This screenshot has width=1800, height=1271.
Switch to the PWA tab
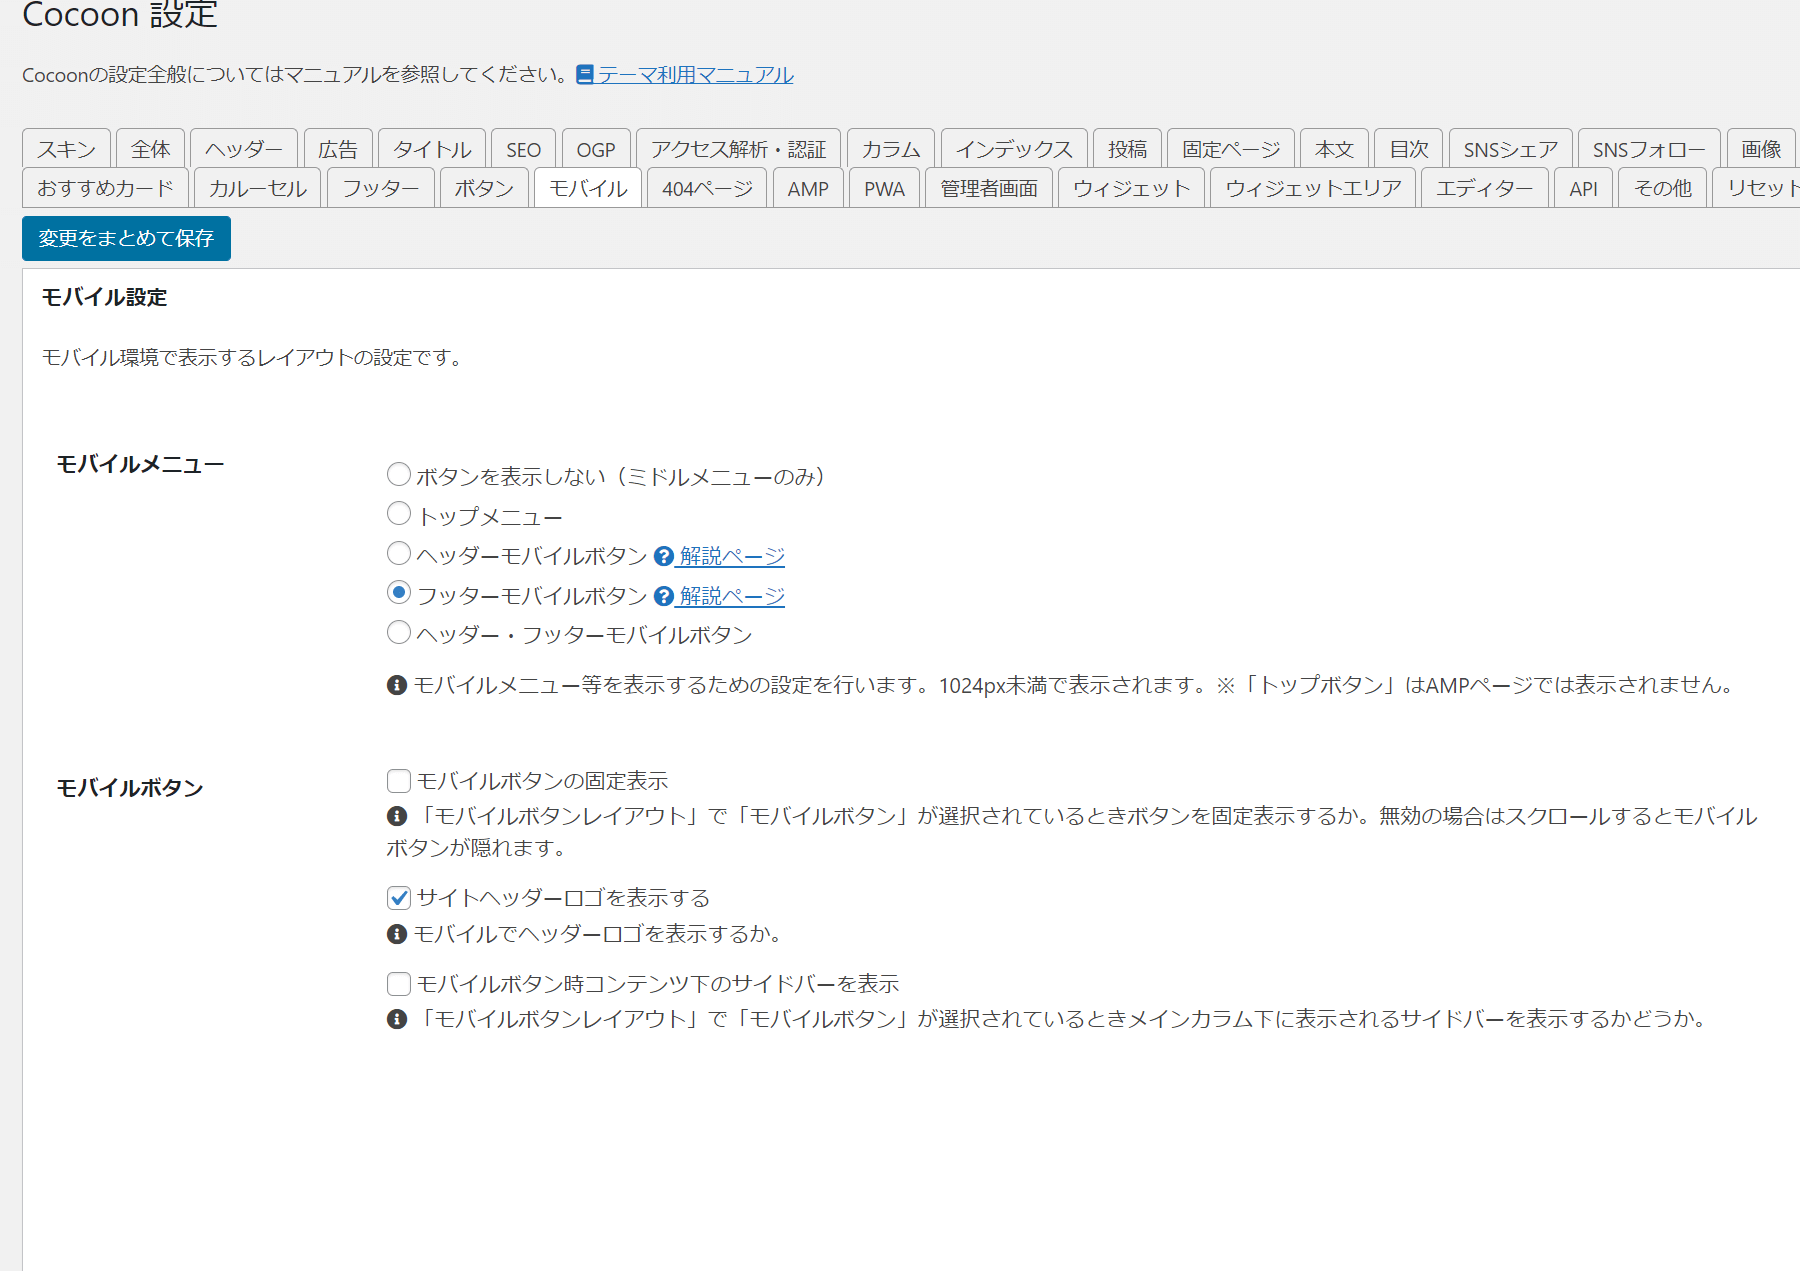884,188
